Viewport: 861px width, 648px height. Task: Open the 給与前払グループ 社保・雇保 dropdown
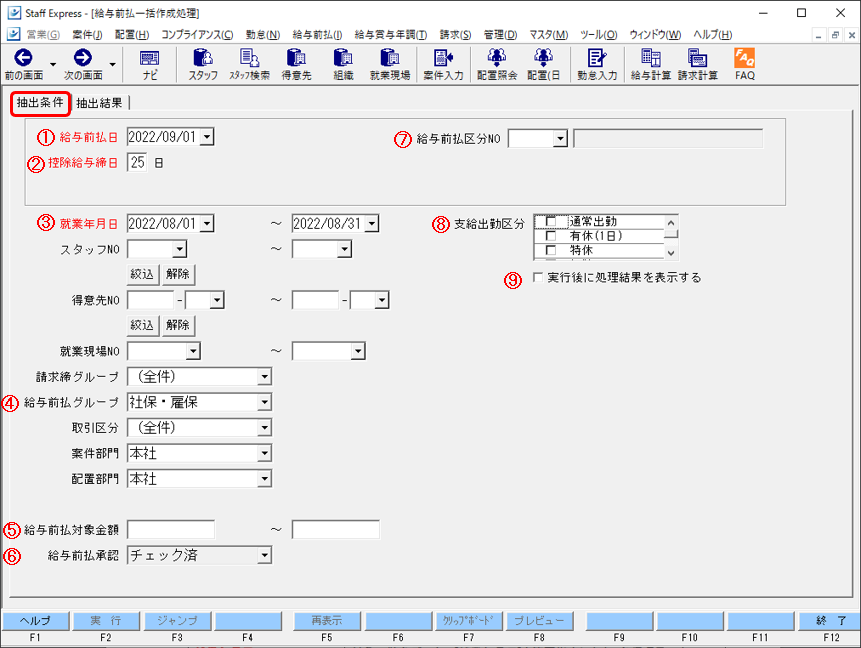265,403
